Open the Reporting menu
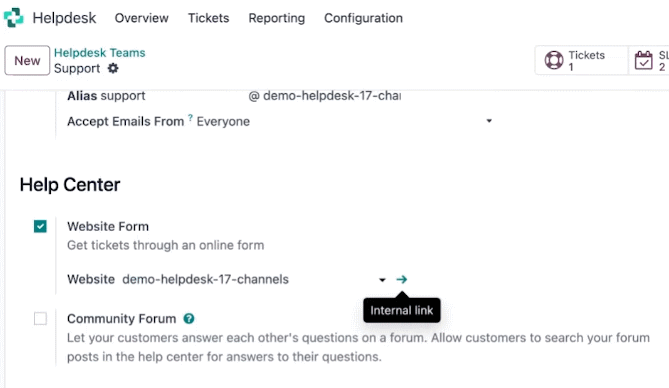This screenshot has height=388, width=669. click(276, 18)
